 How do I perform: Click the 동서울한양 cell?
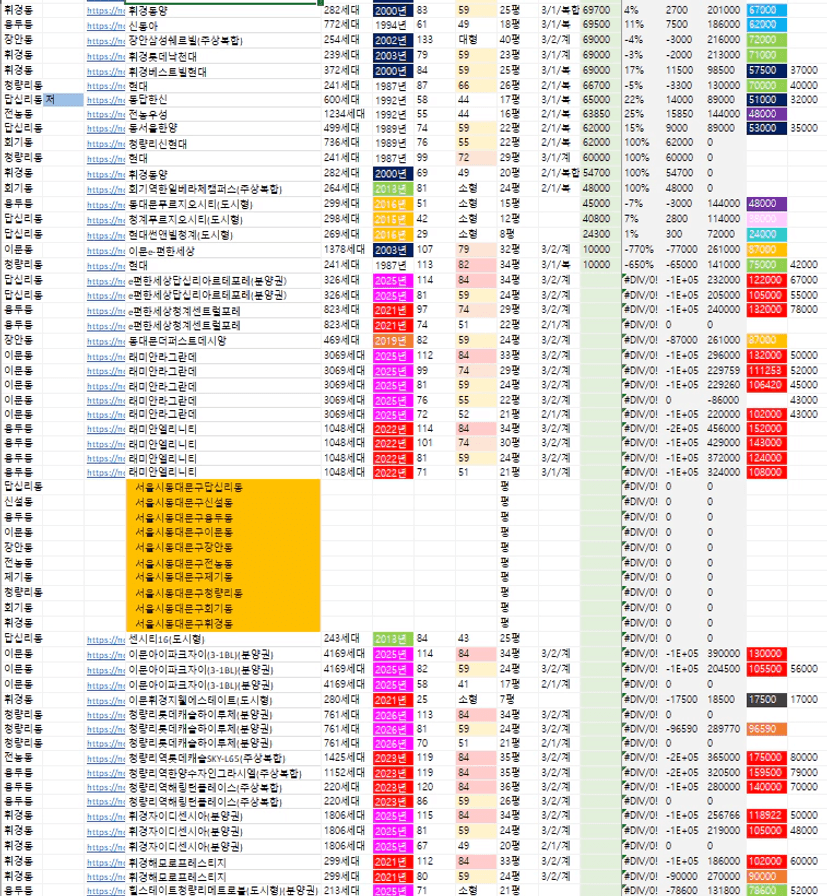tap(223, 129)
